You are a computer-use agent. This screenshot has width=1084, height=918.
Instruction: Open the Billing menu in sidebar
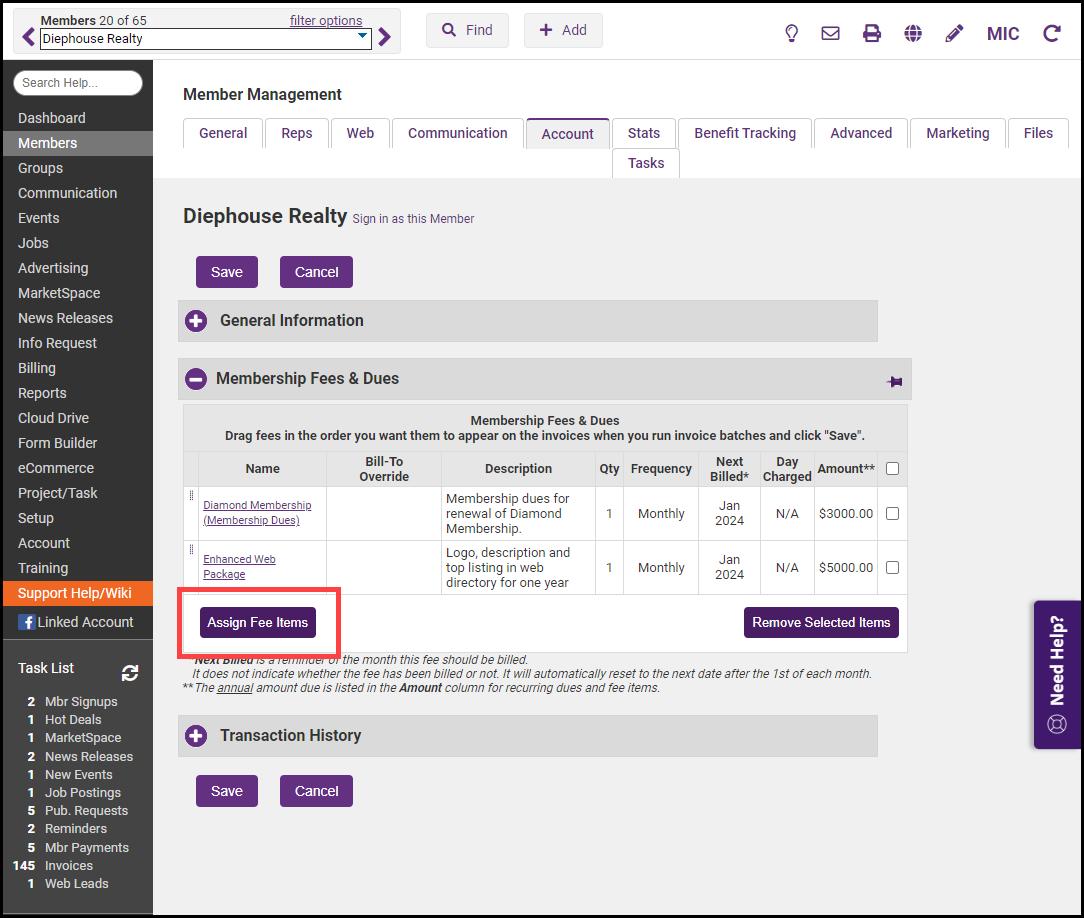pos(37,368)
